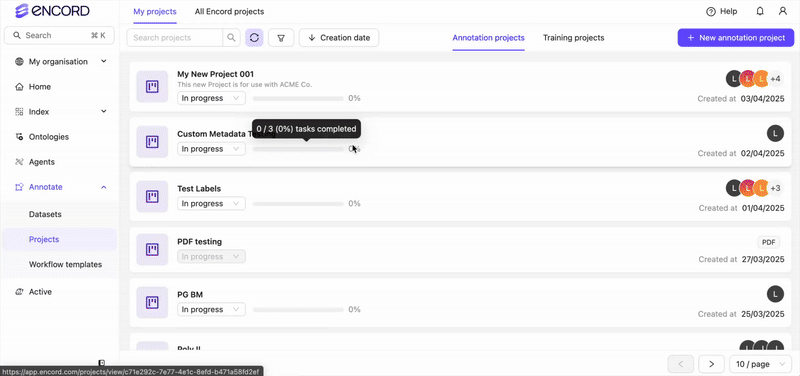Go to Home in the sidebar
Image resolution: width=800 pixels, height=376 pixels.
[40, 87]
